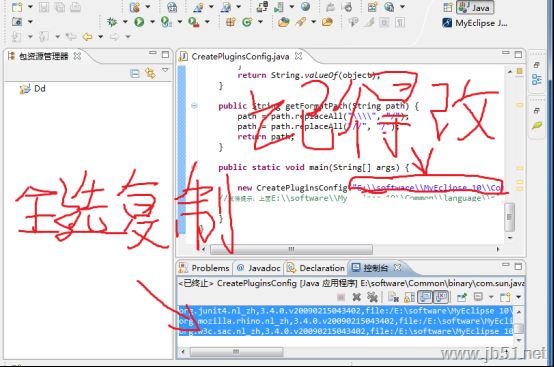Click the yellow Back navigation arrow

click(87, 36)
